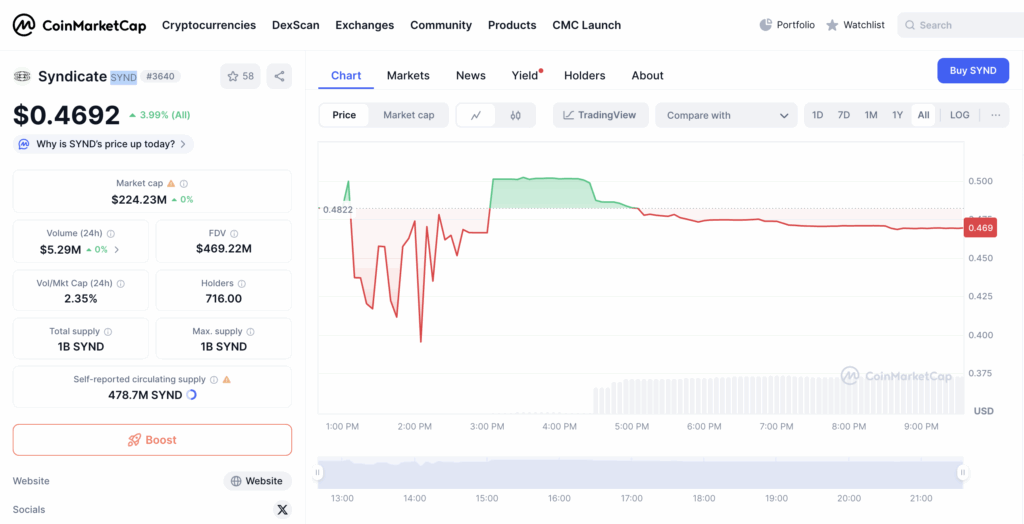
Task: Select the 7D time range
Action: click(844, 115)
